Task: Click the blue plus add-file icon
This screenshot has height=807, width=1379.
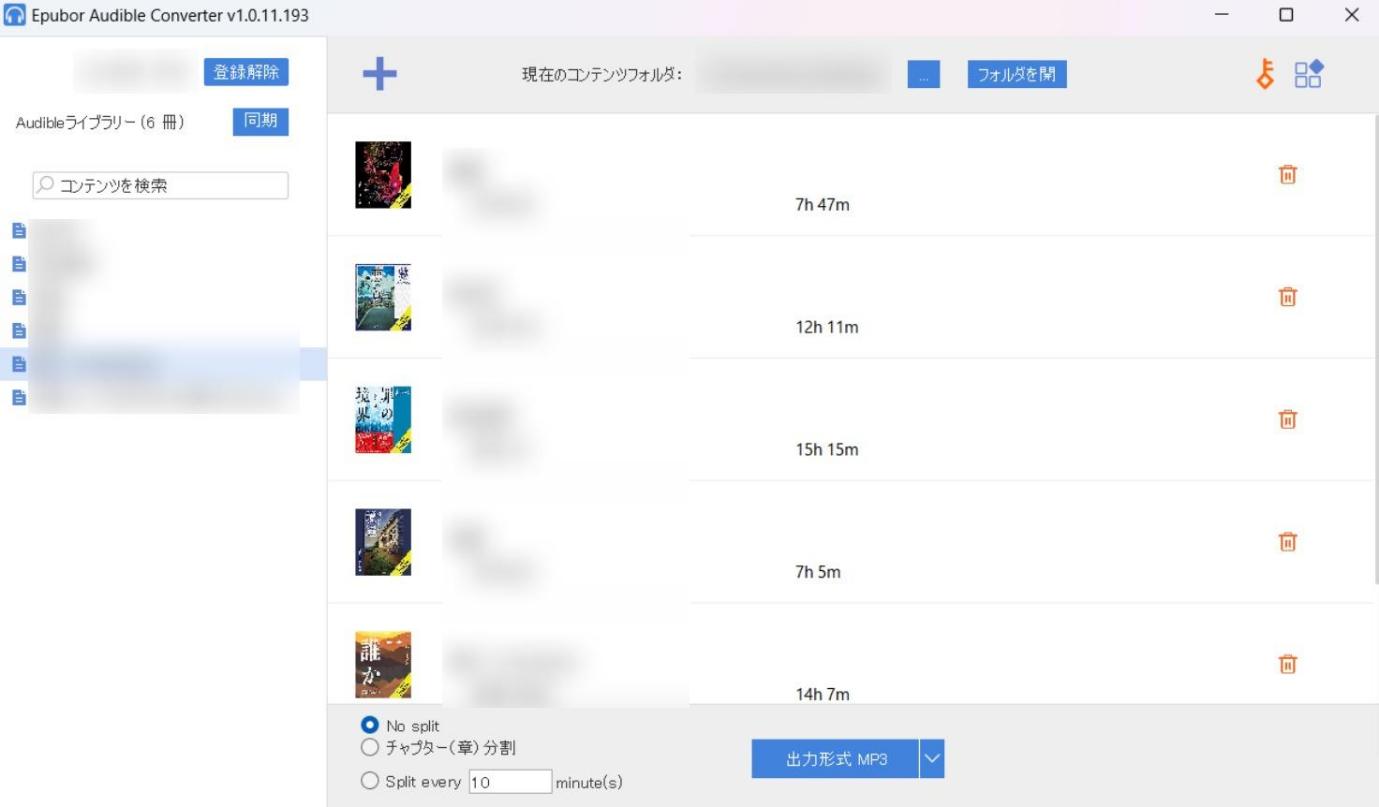Action: click(x=379, y=74)
